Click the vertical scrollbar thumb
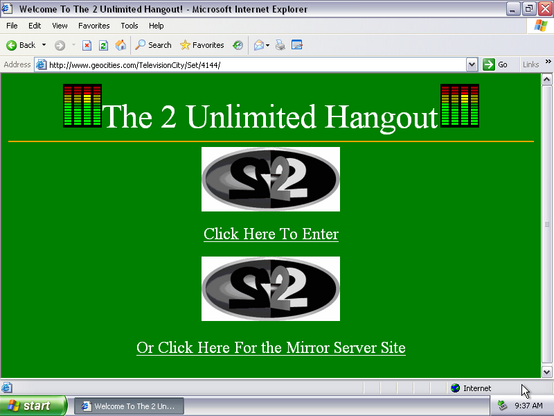 (547, 224)
